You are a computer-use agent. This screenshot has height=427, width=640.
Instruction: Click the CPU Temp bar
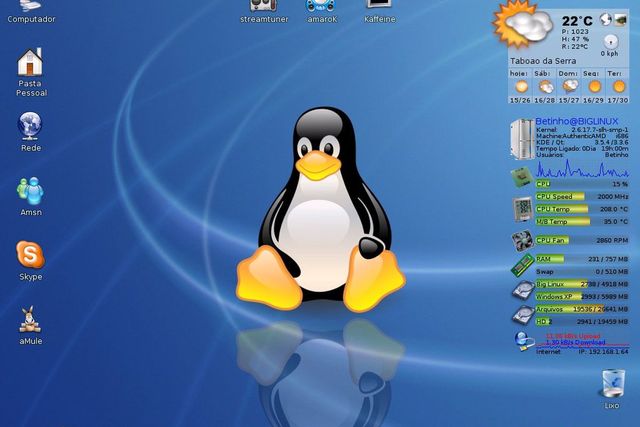[x=582, y=209]
